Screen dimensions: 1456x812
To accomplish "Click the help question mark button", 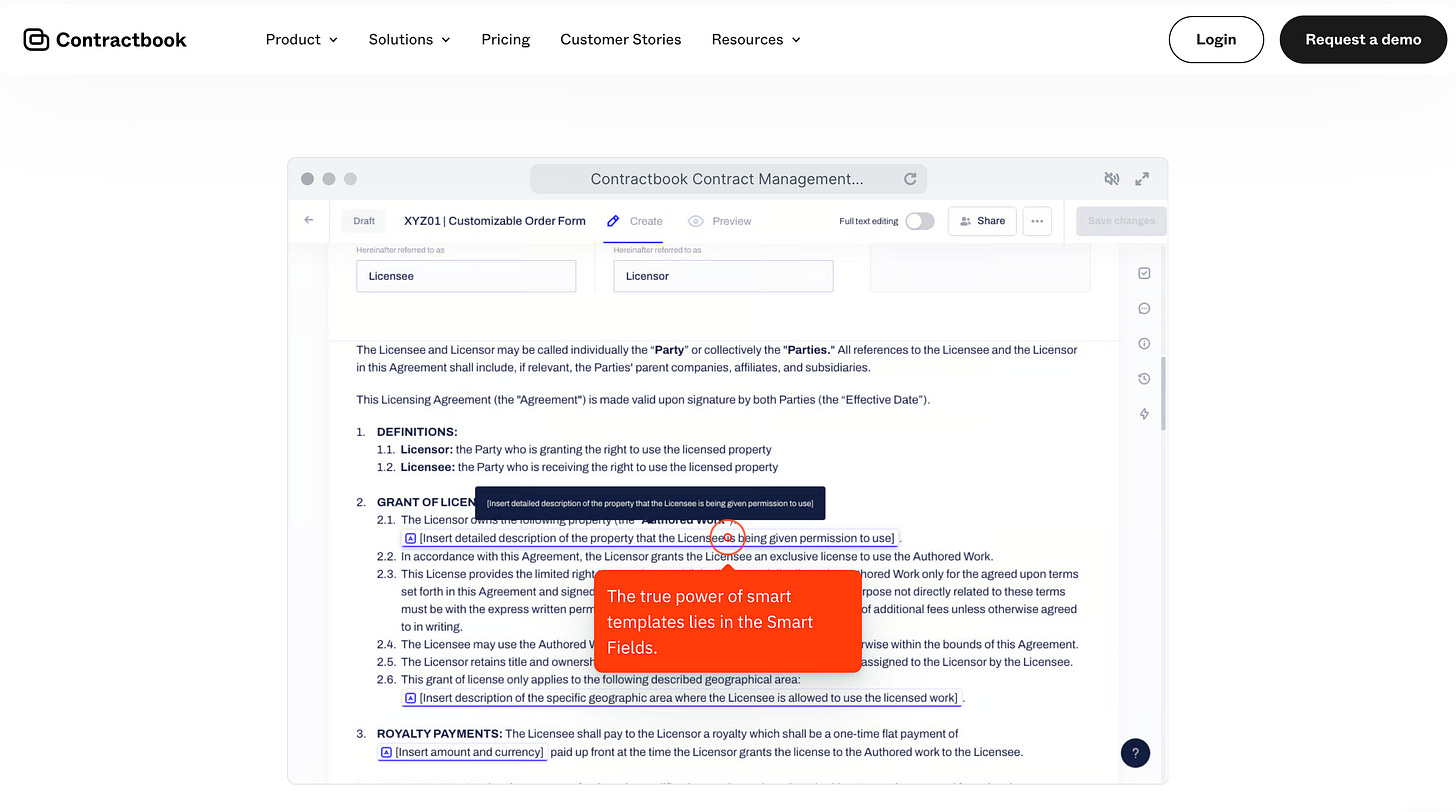I will coord(1135,753).
